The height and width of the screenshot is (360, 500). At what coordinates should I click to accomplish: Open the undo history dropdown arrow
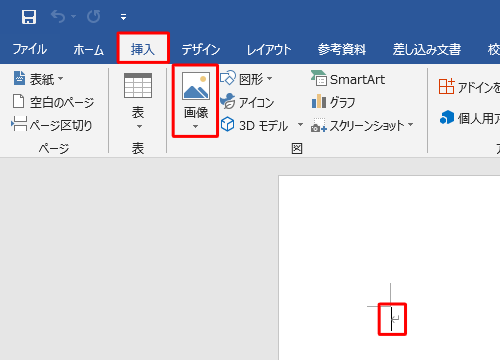click(74, 16)
